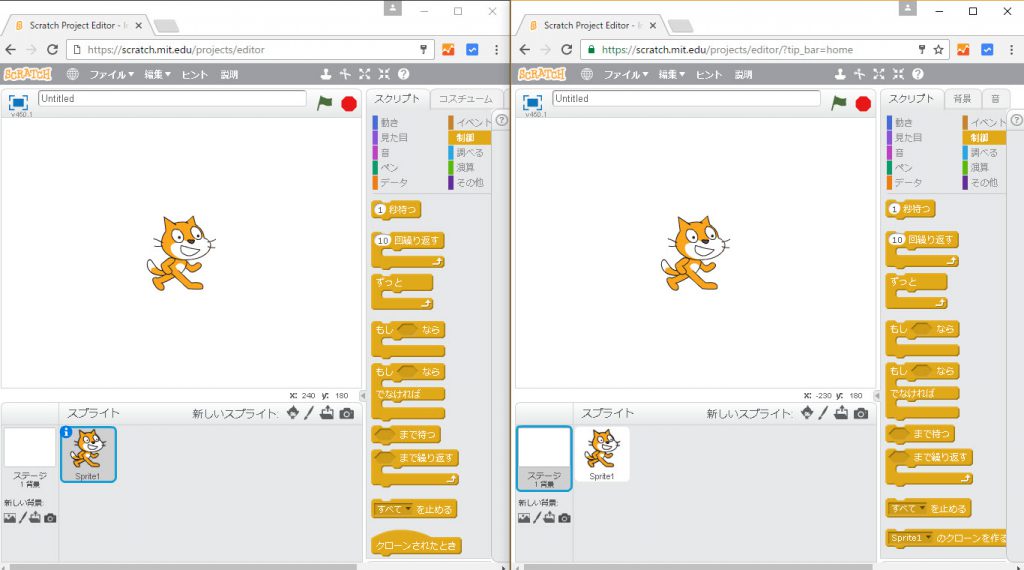Image resolution: width=1024 pixels, height=570 pixels.
Task: Select grow sprite tool in right window
Action: [879, 74]
